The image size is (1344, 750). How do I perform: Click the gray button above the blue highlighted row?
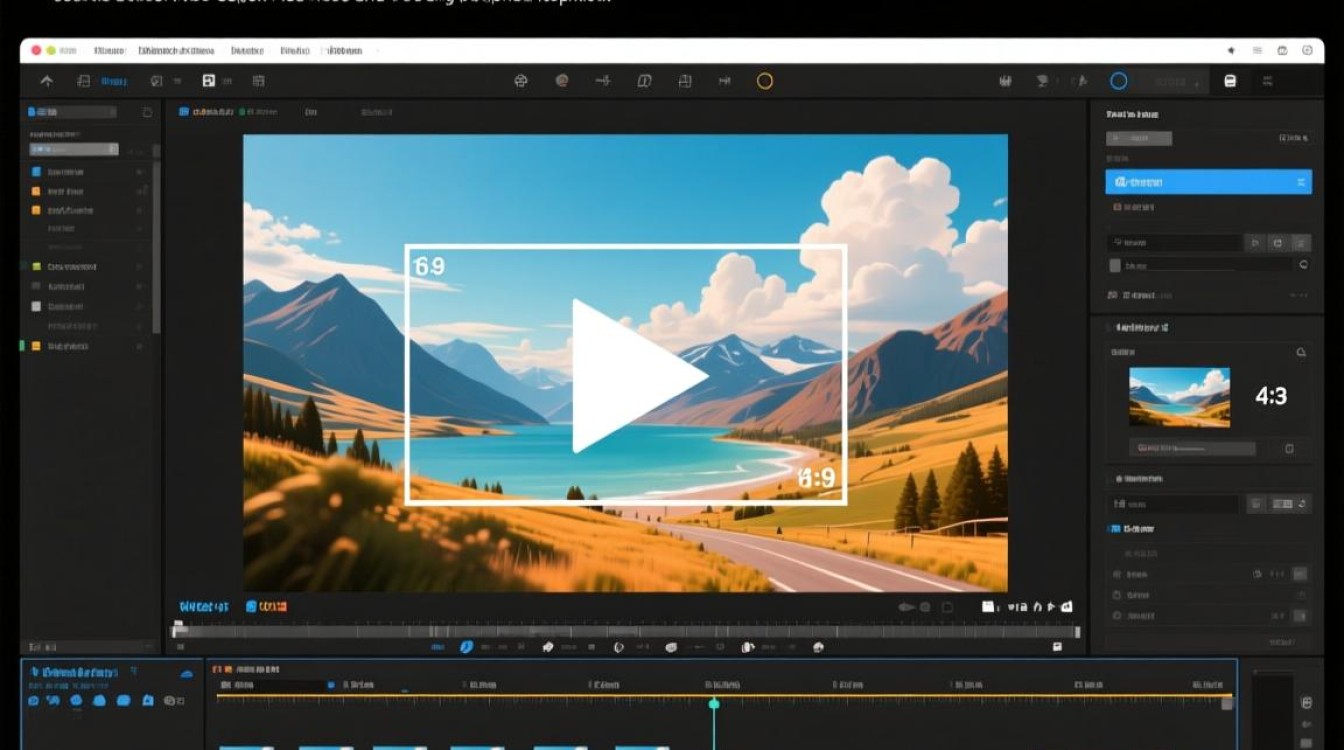[1139, 139]
